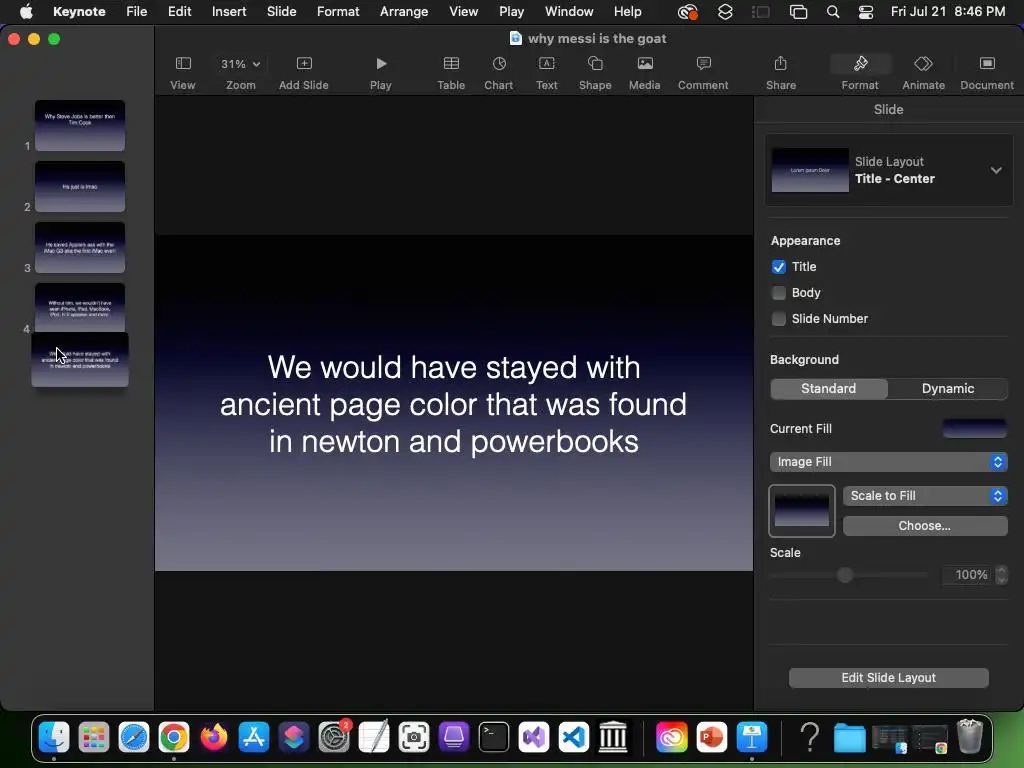
Task: Select slide 2 thumbnail in navigator
Action: point(80,186)
